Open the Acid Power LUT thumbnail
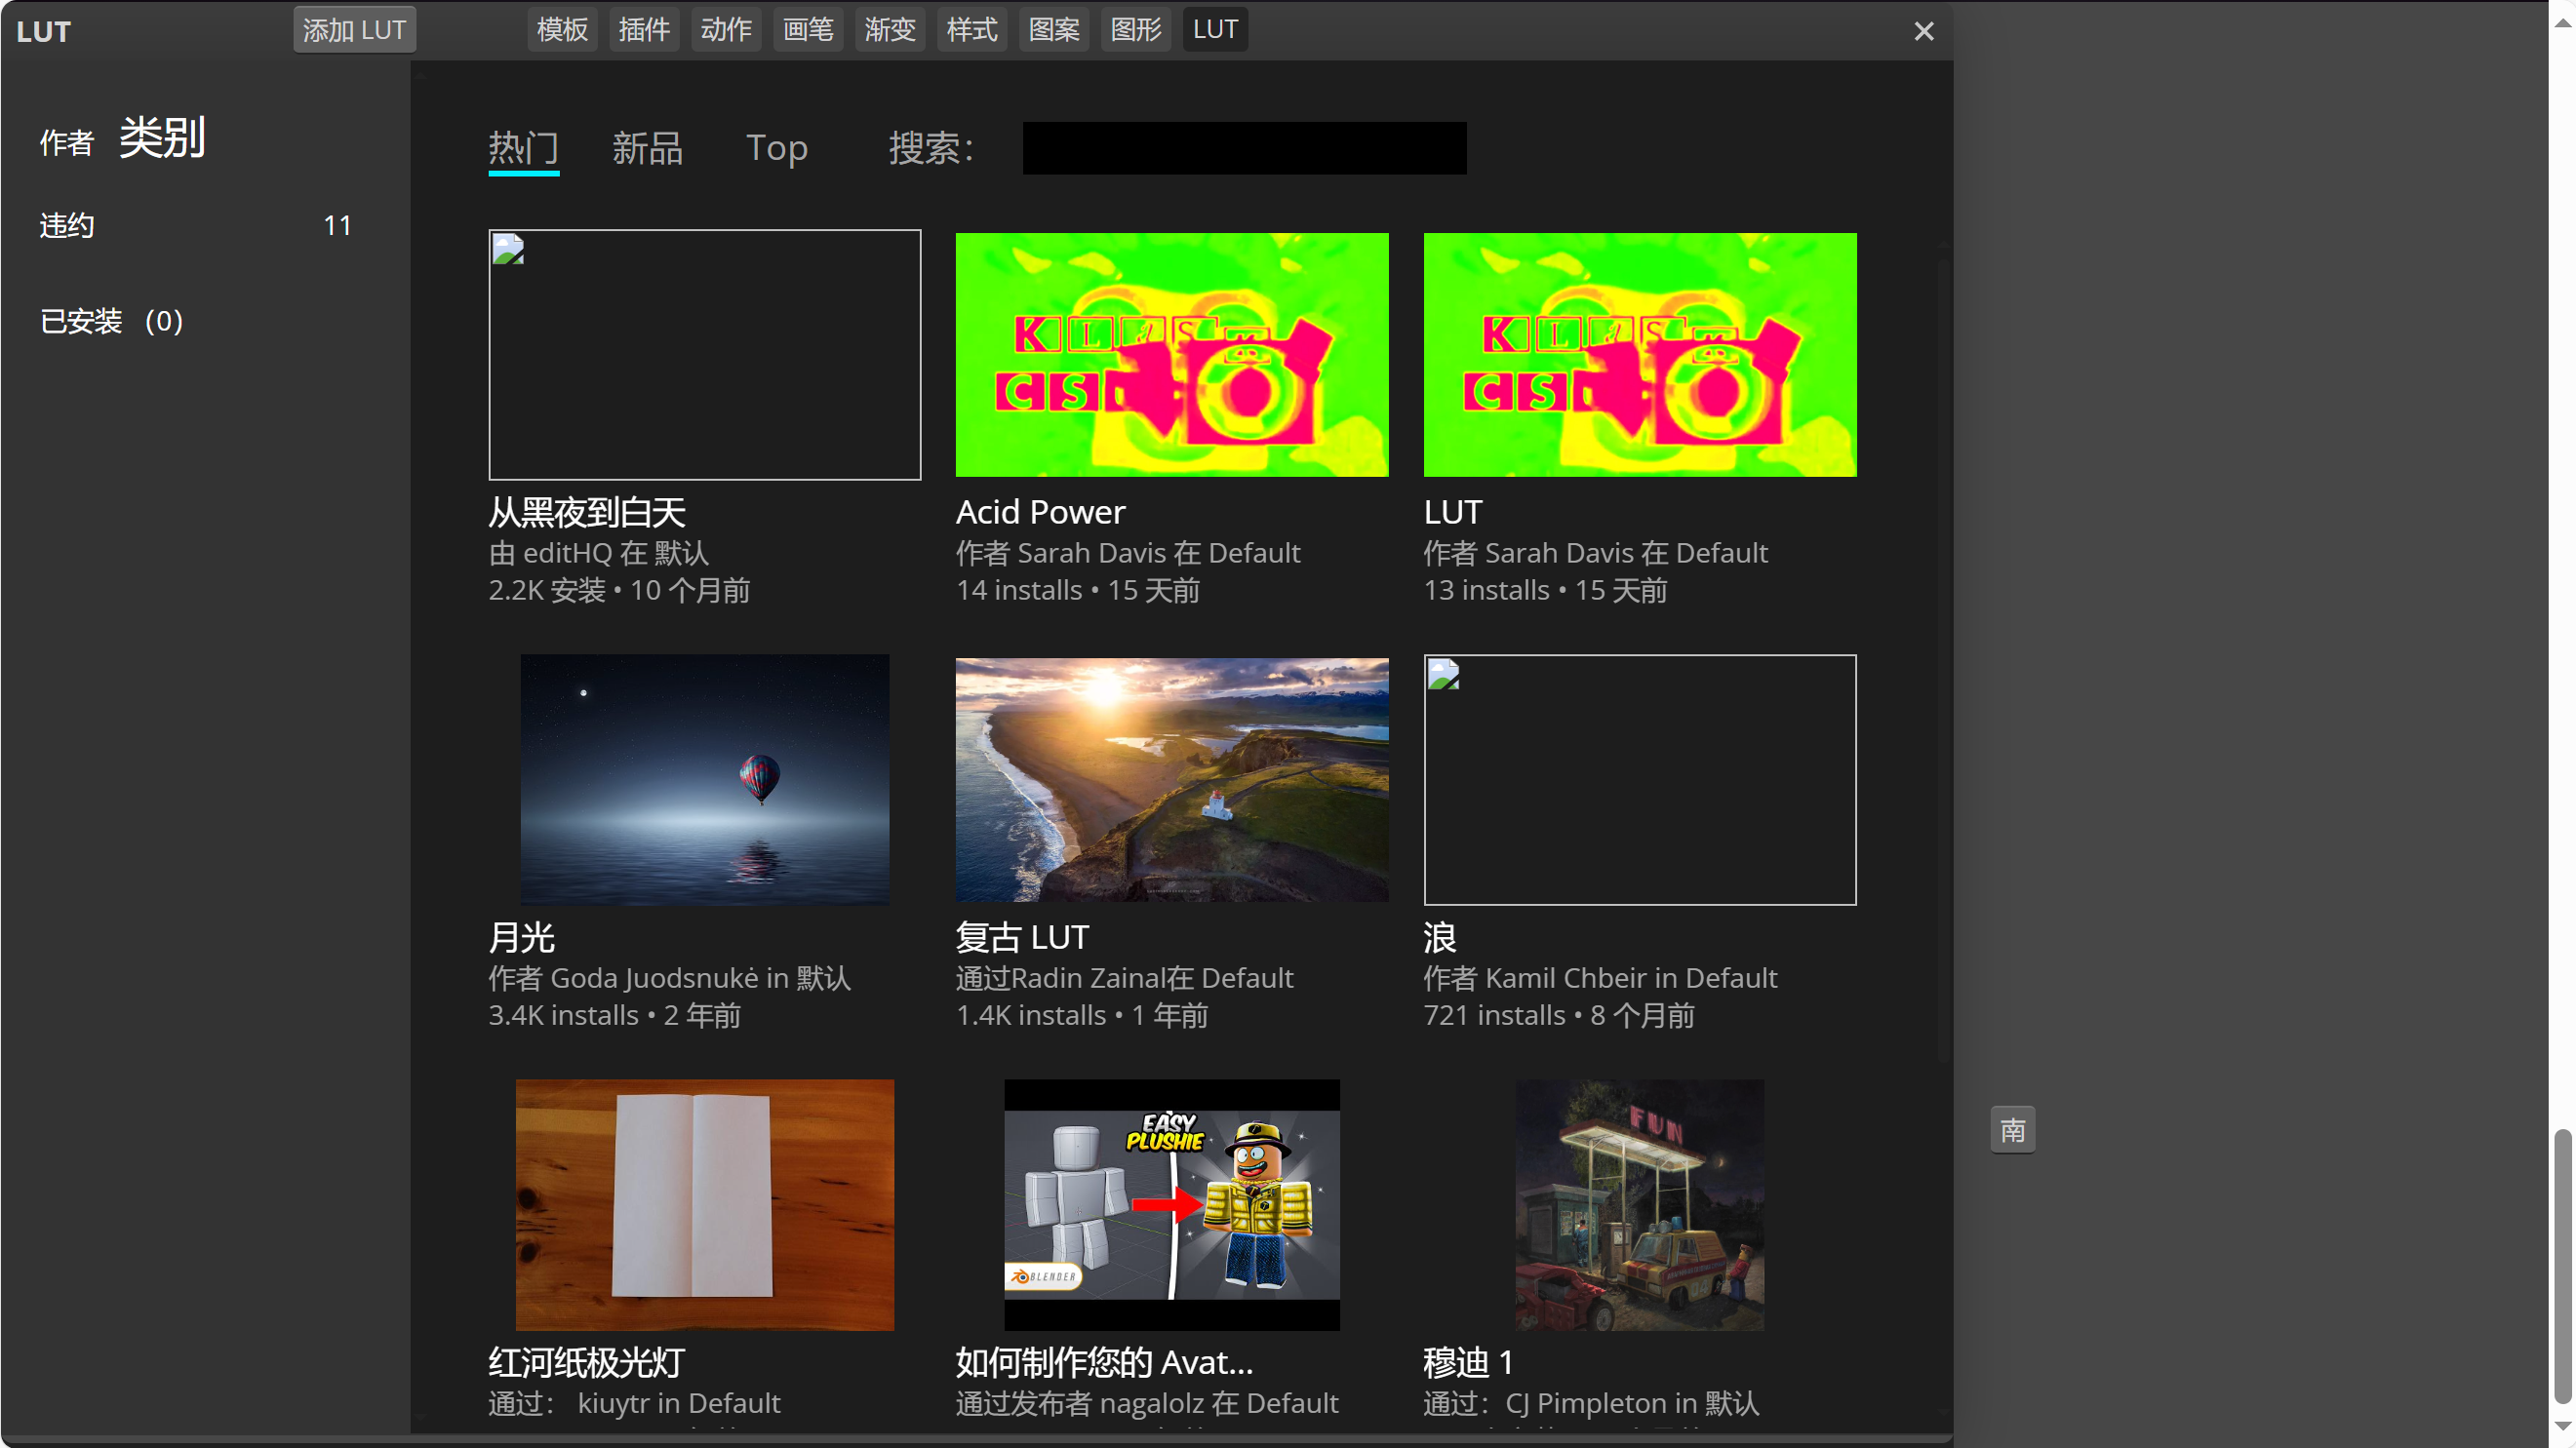2576x1448 pixels. [x=1171, y=354]
